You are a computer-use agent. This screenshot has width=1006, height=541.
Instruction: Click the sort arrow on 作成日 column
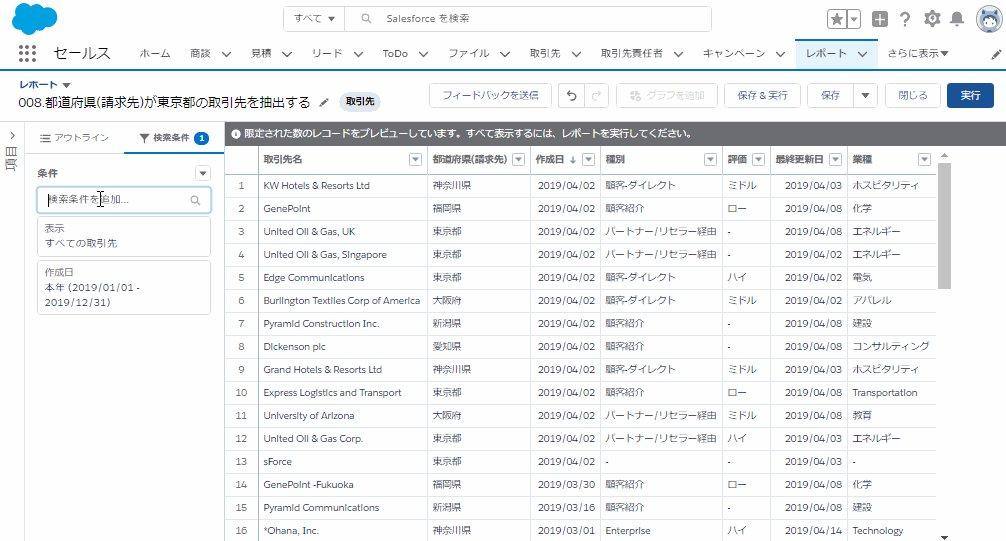tap(573, 160)
